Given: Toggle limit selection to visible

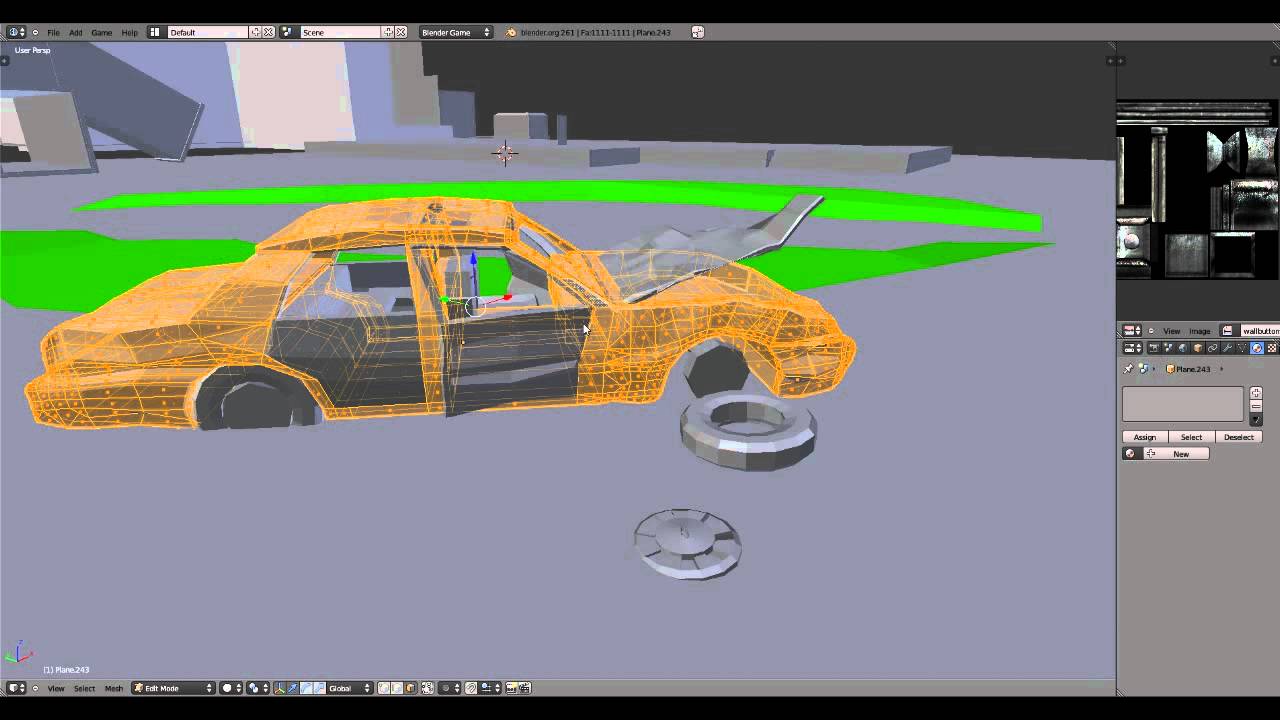Looking at the screenshot, I should pyautogui.click(x=427, y=688).
